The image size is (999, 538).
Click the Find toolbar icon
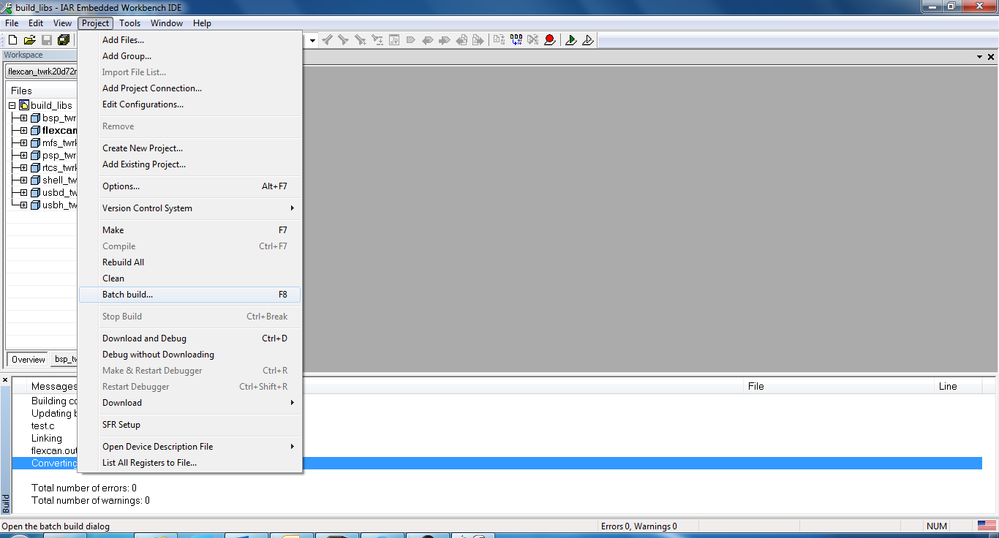pyautogui.click(x=361, y=40)
